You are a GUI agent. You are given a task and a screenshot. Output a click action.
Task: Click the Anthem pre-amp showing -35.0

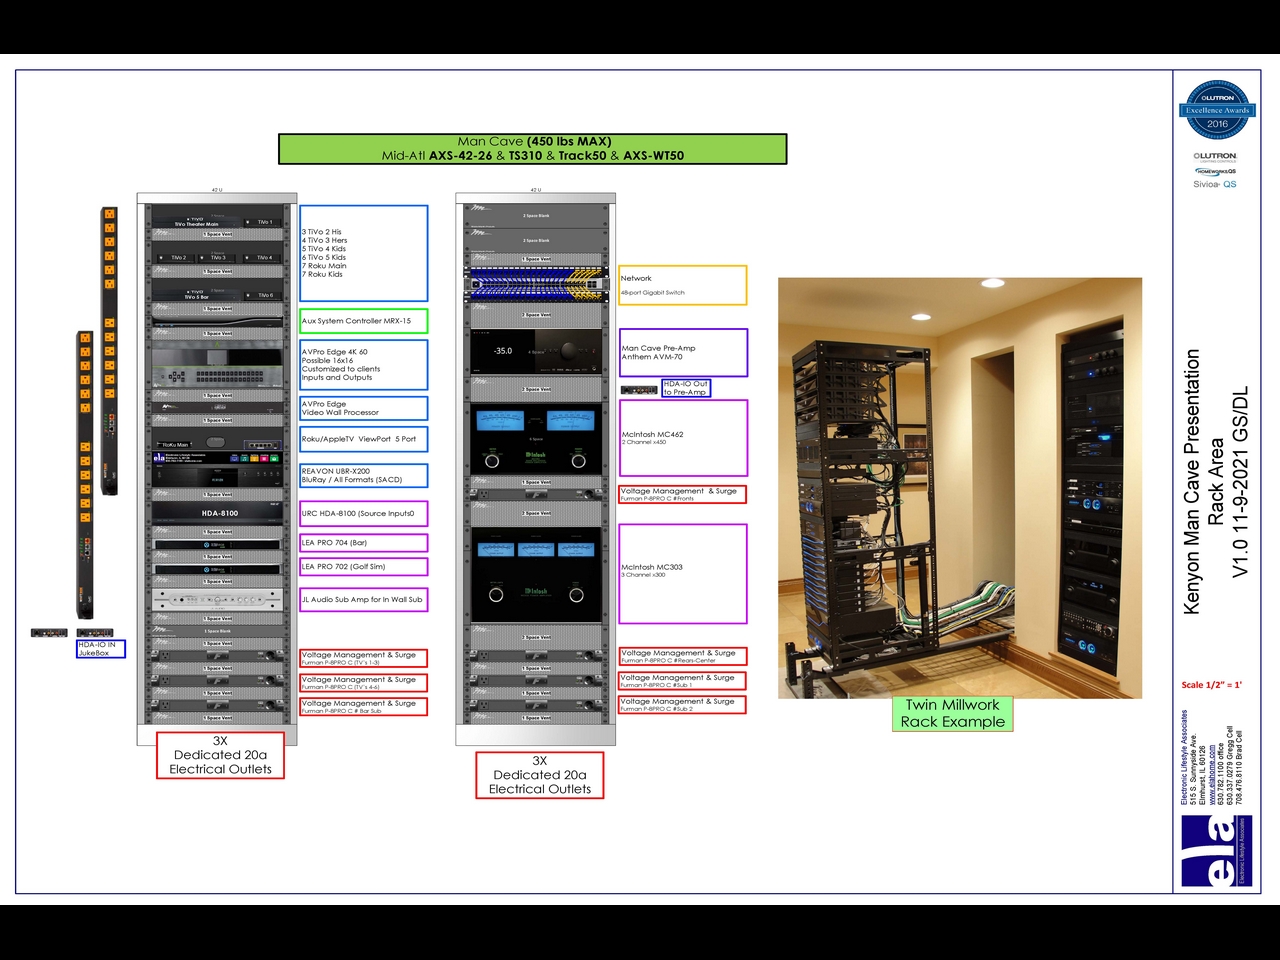(x=536, y=351)
